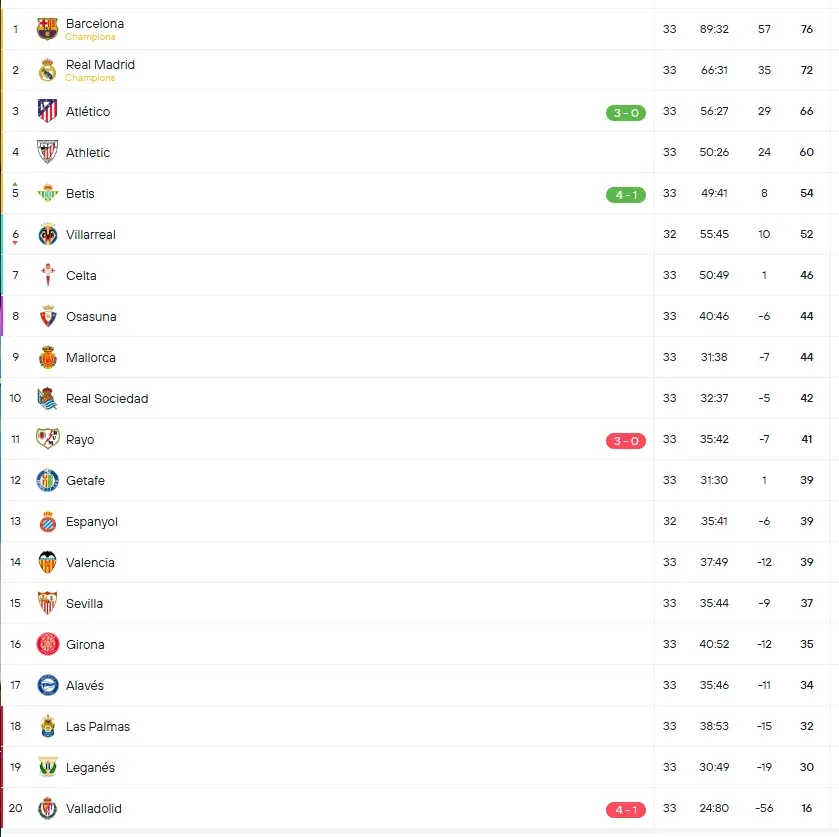Open Betis's green 4-1 result badge
The width and height of the screenshot is (839, 837).
tap(626, 195)
